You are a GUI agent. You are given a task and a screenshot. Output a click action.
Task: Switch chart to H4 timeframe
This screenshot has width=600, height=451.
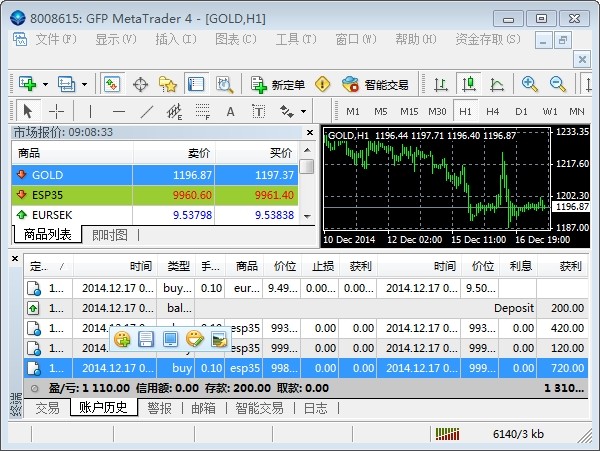coord(493,111)
